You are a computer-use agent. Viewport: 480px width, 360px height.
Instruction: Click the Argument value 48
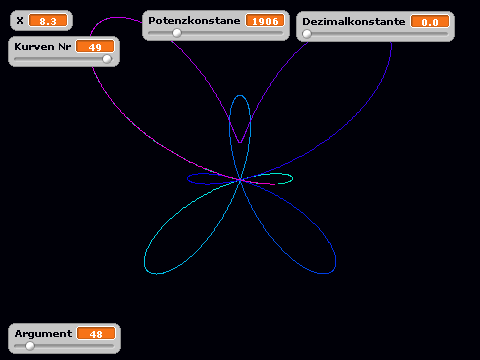(96, 334)
